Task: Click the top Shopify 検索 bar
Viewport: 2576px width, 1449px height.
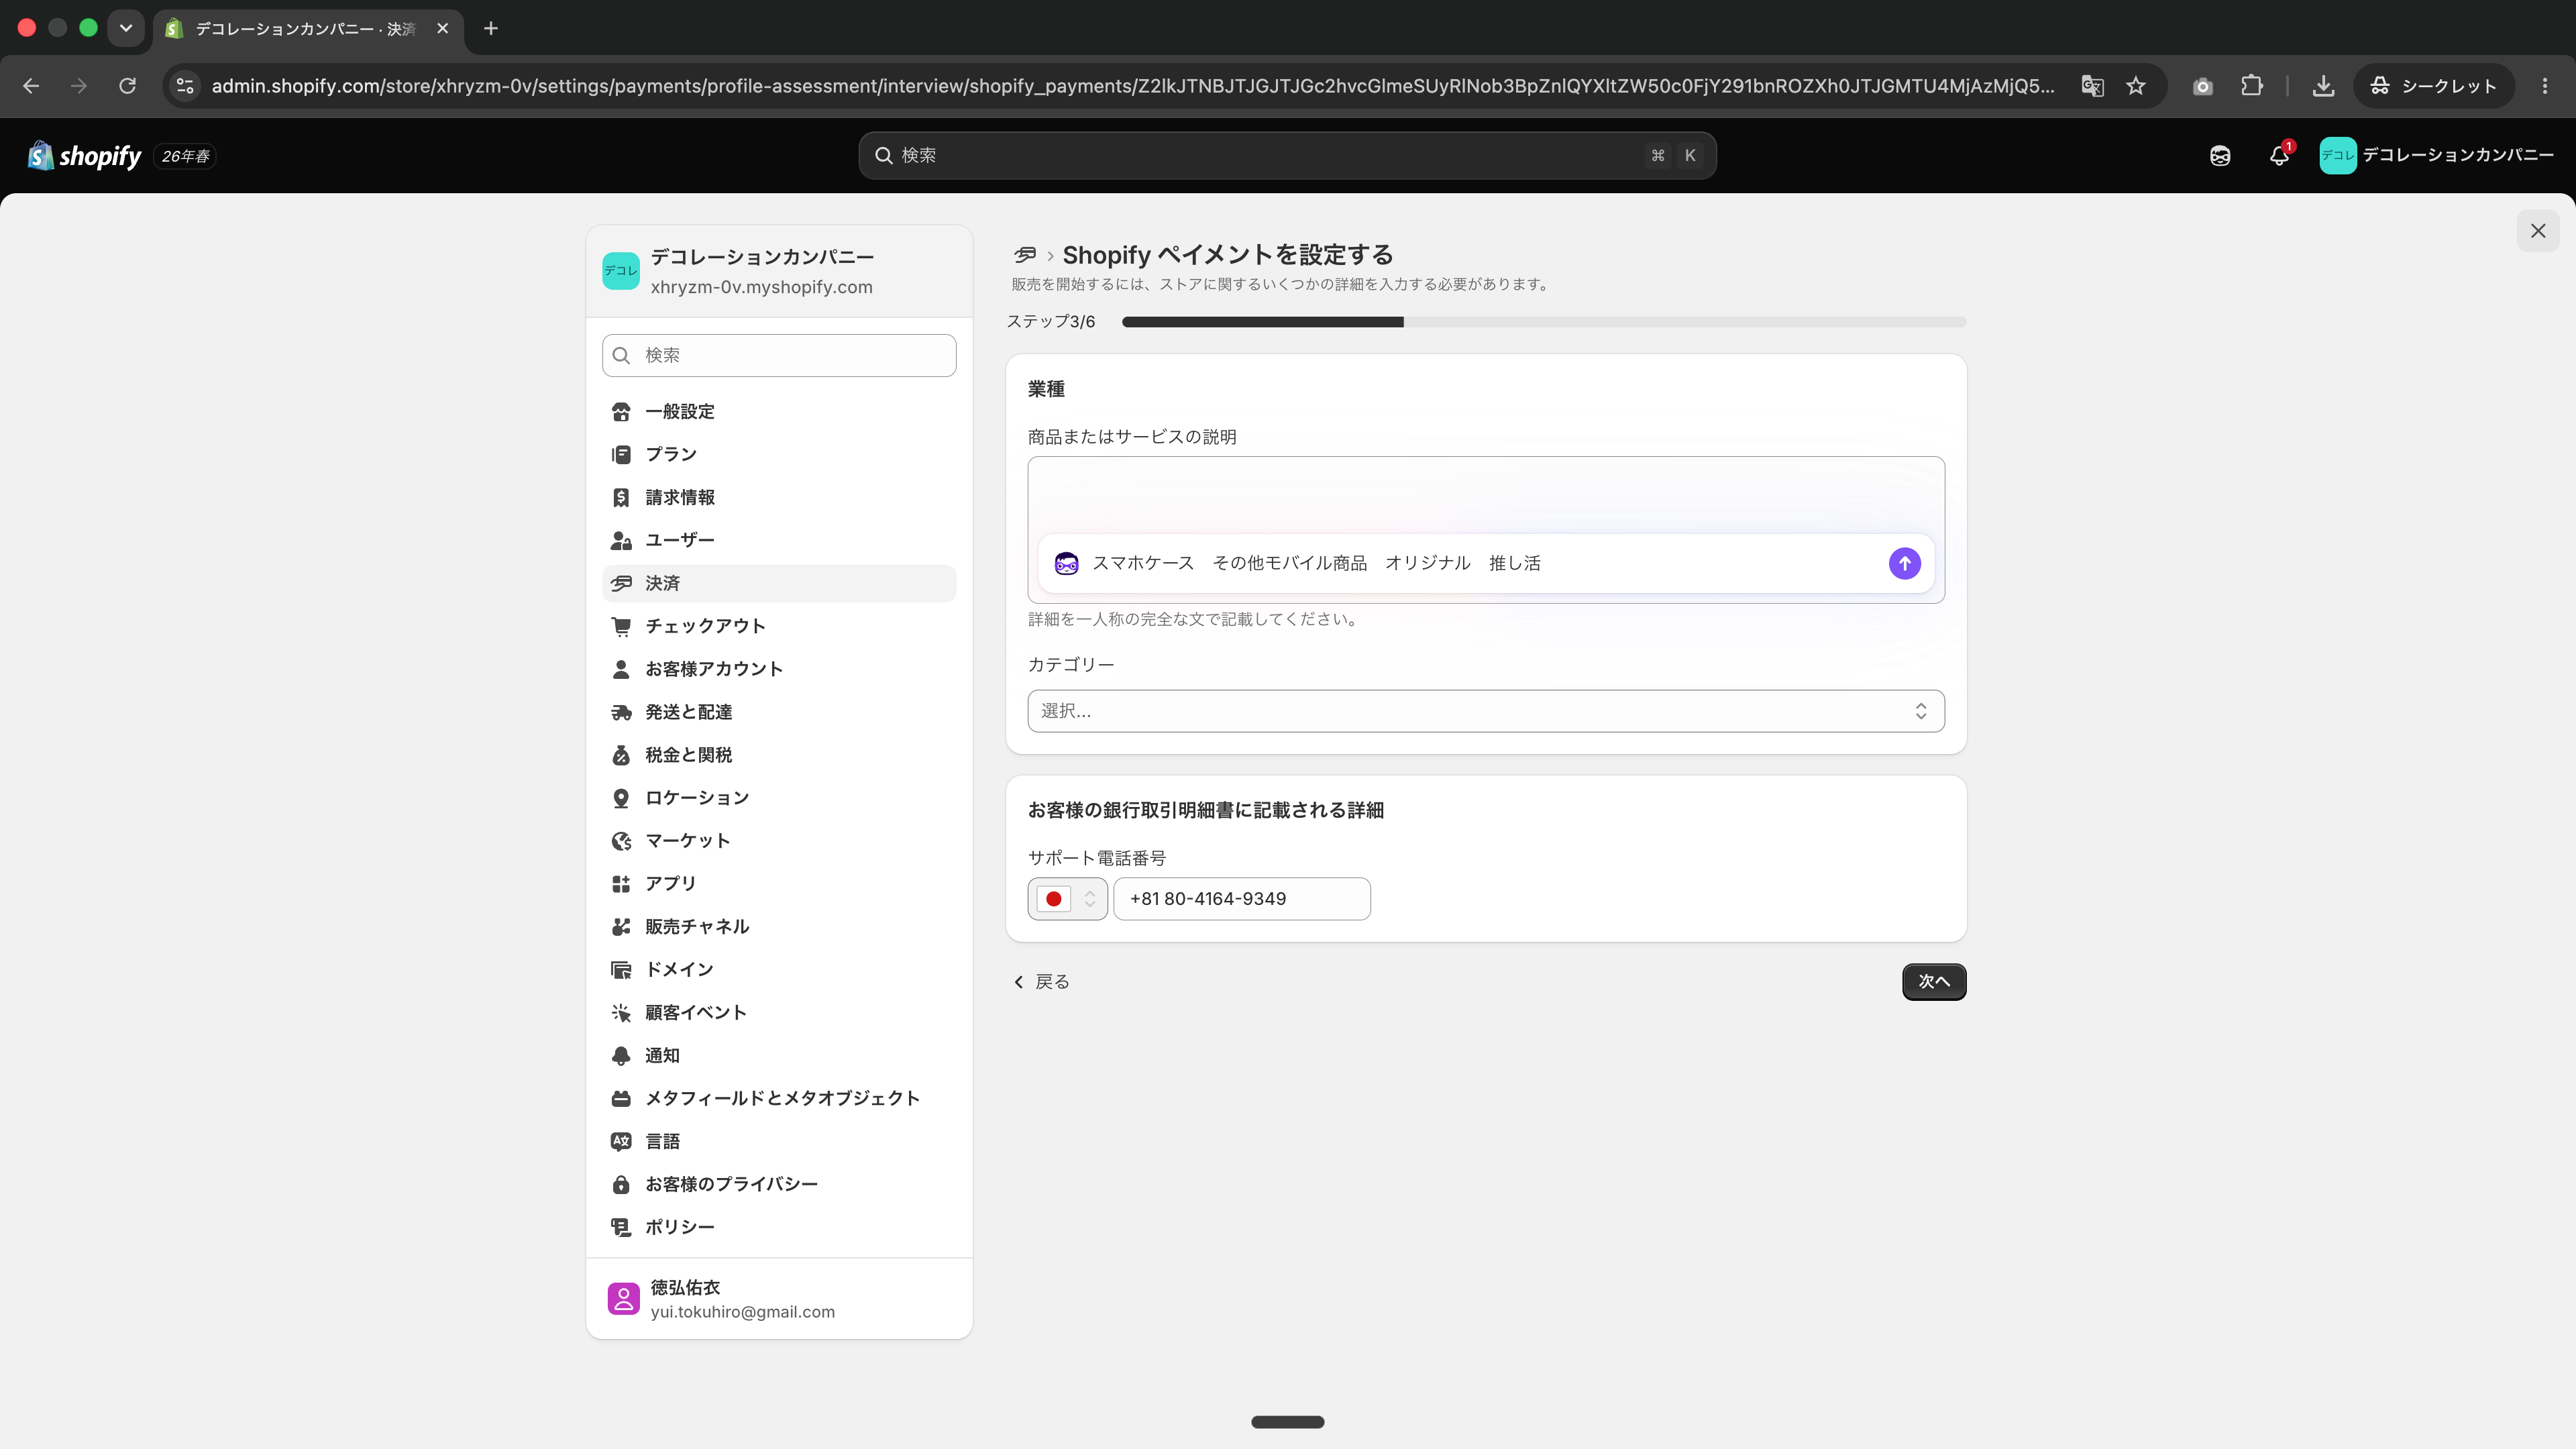Action: [x=1287, y=156]
